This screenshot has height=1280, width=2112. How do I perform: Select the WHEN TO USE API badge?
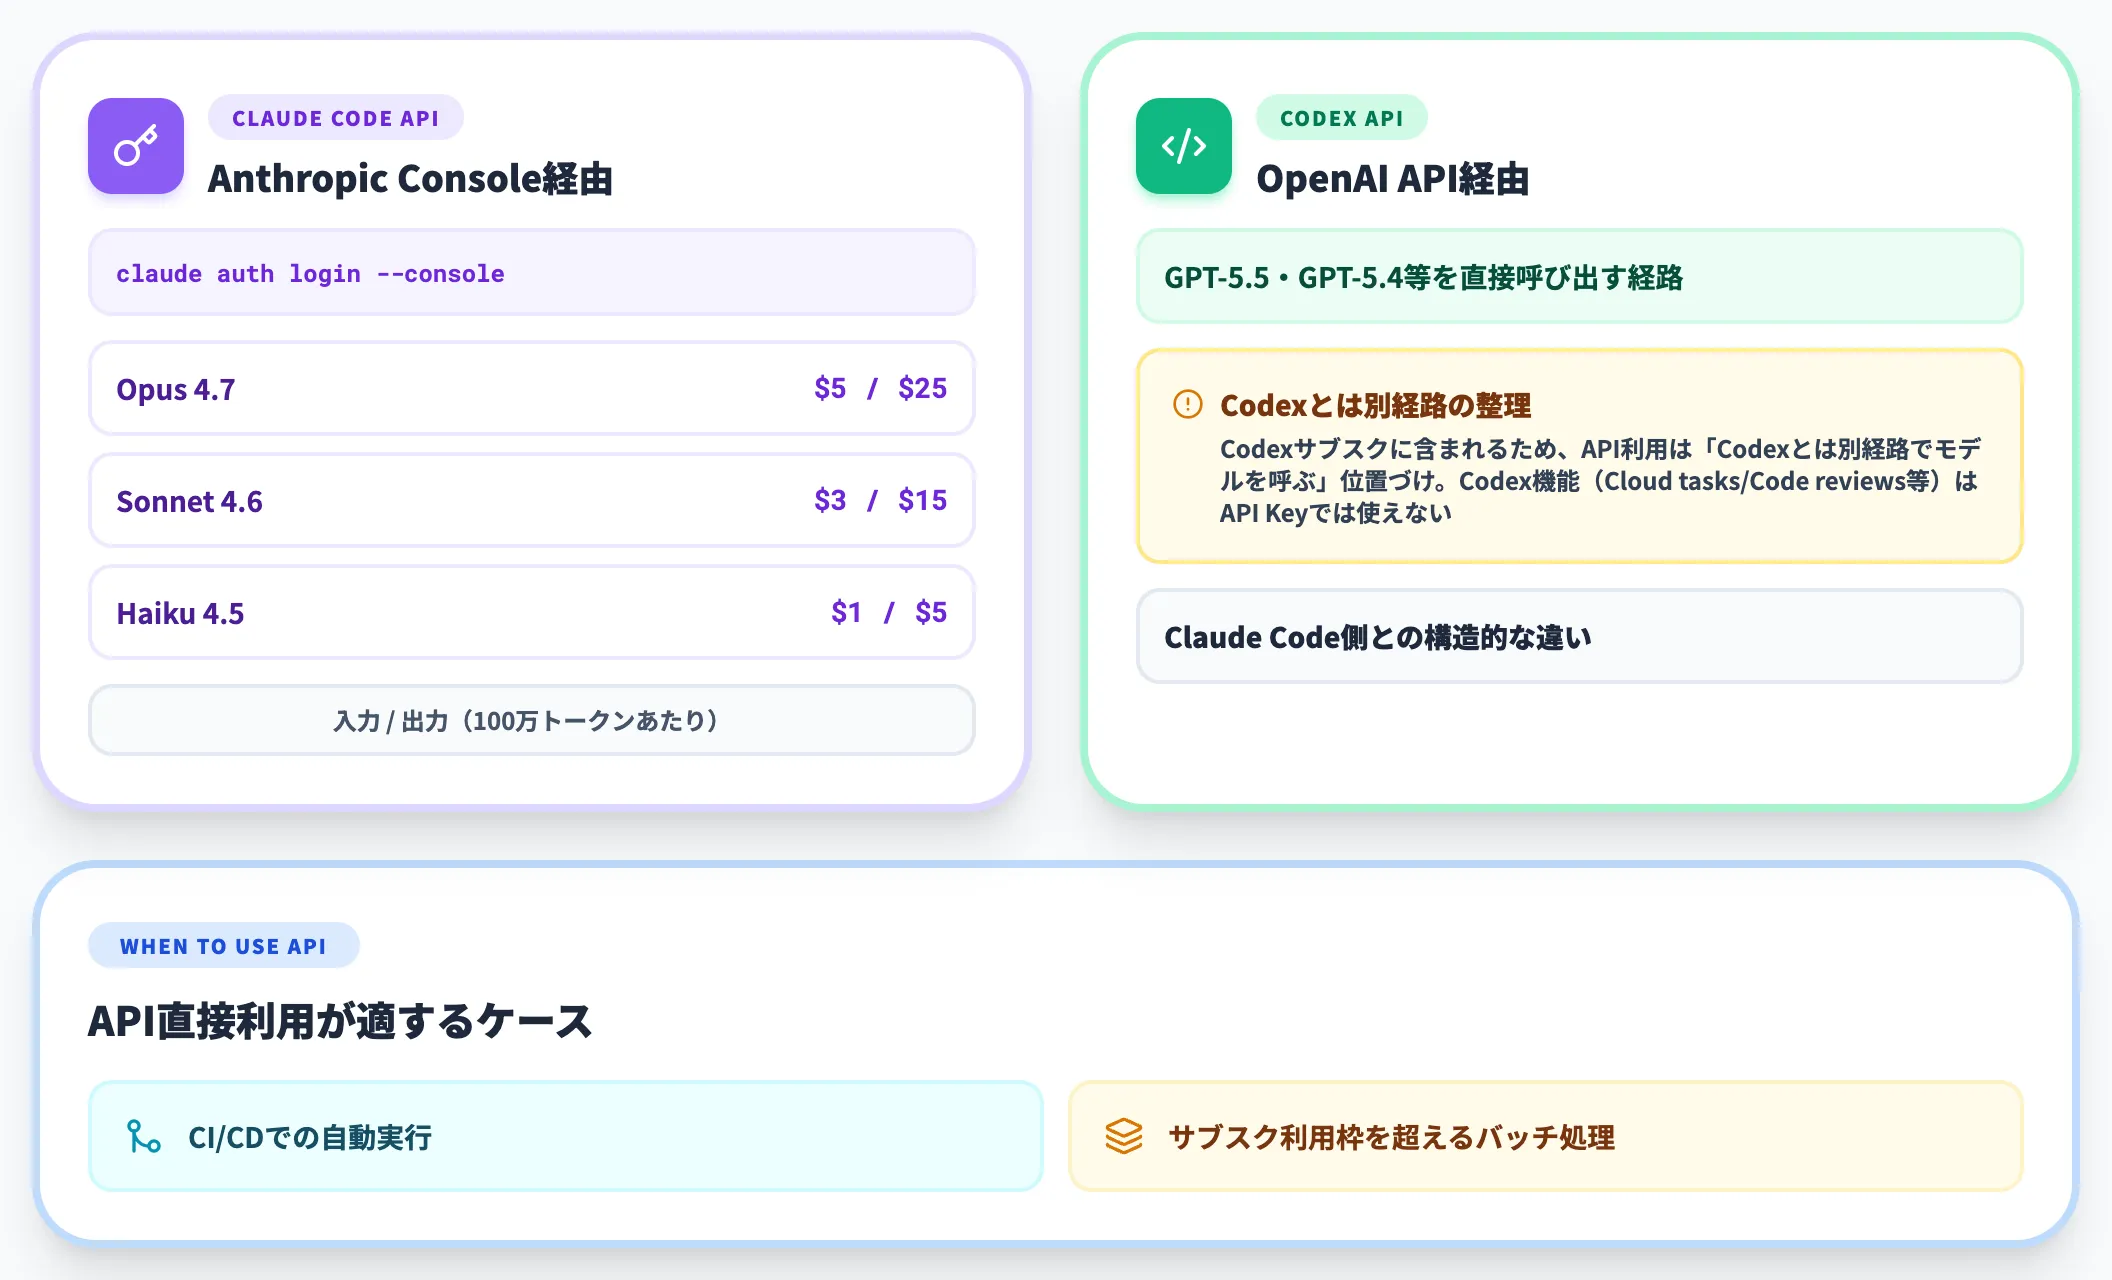223,946
